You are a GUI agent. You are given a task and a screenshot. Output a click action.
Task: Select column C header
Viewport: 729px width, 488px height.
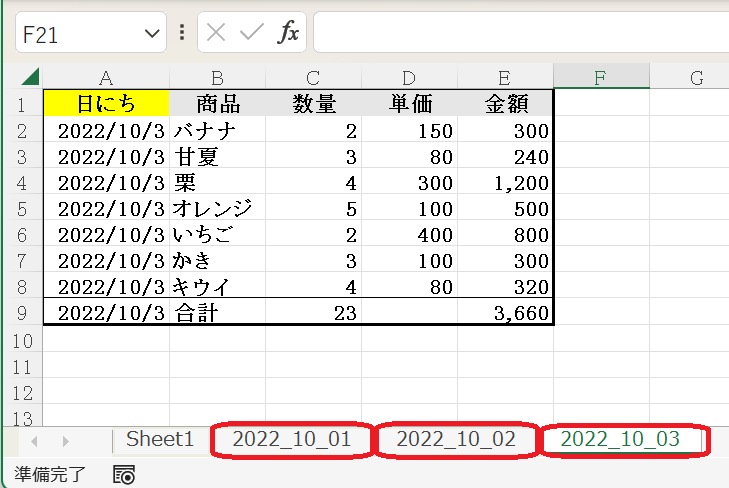tap(313, 77)
